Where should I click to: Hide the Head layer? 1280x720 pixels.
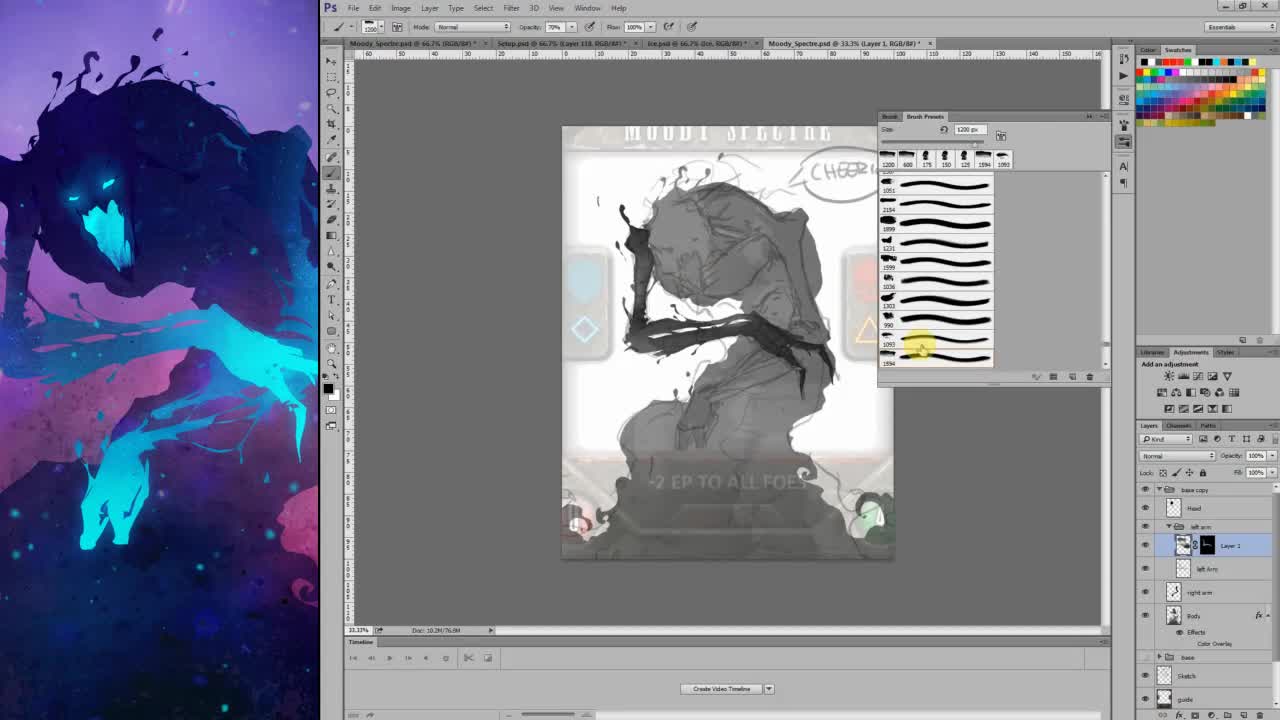click(1145, 508)
